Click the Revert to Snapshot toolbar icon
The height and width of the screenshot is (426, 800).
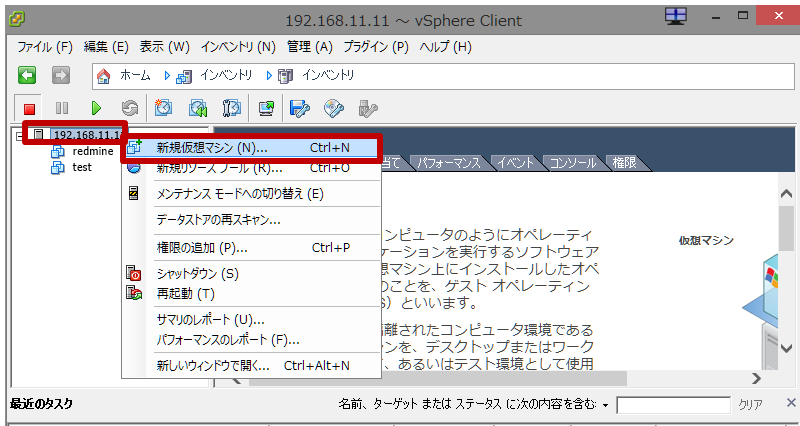coord(197,108)
